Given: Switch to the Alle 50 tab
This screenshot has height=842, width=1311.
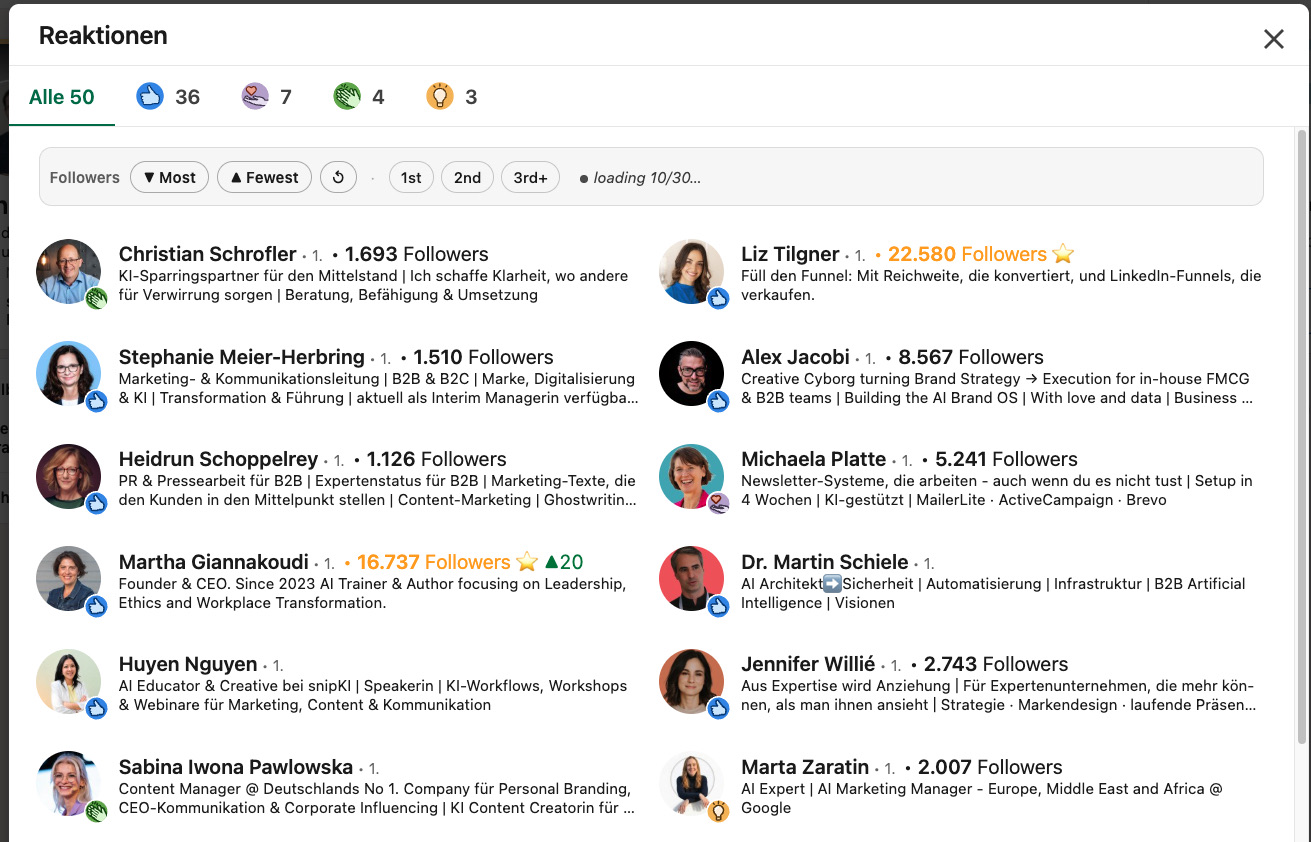Looking at the screenshot, I should (x=62, y=97).
